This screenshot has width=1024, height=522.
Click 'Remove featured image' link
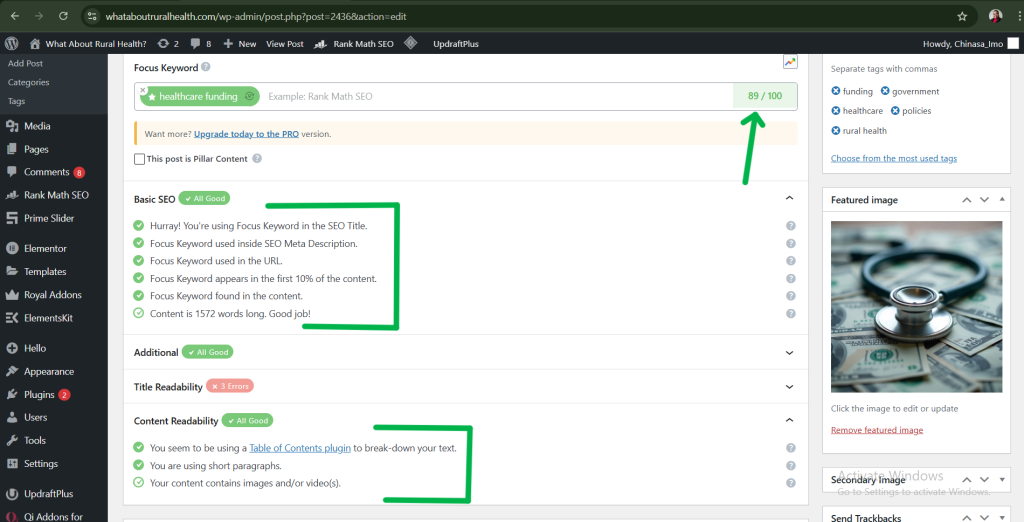click(x=876, y=430)
